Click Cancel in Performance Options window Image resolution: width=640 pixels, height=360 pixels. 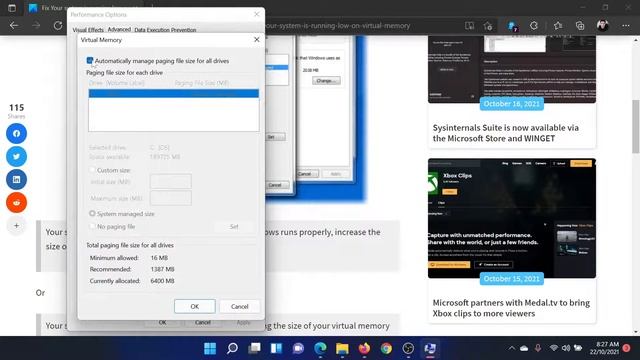click(203, 322)
